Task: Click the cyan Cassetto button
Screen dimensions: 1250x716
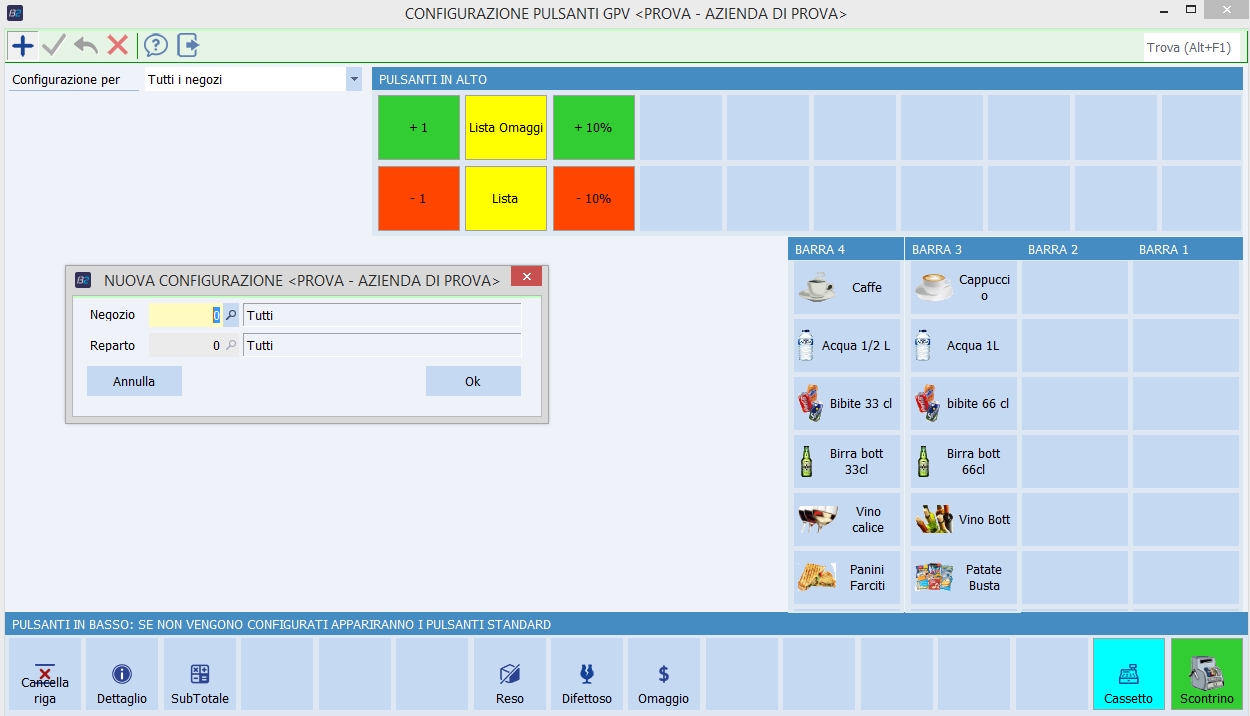Action: [x=1129, y=675]
